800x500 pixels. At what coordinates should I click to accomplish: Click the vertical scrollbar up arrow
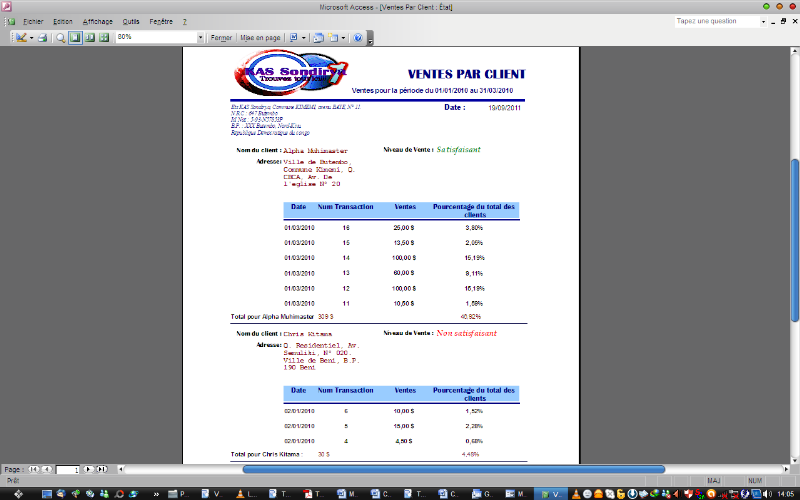tap(794, 52)
